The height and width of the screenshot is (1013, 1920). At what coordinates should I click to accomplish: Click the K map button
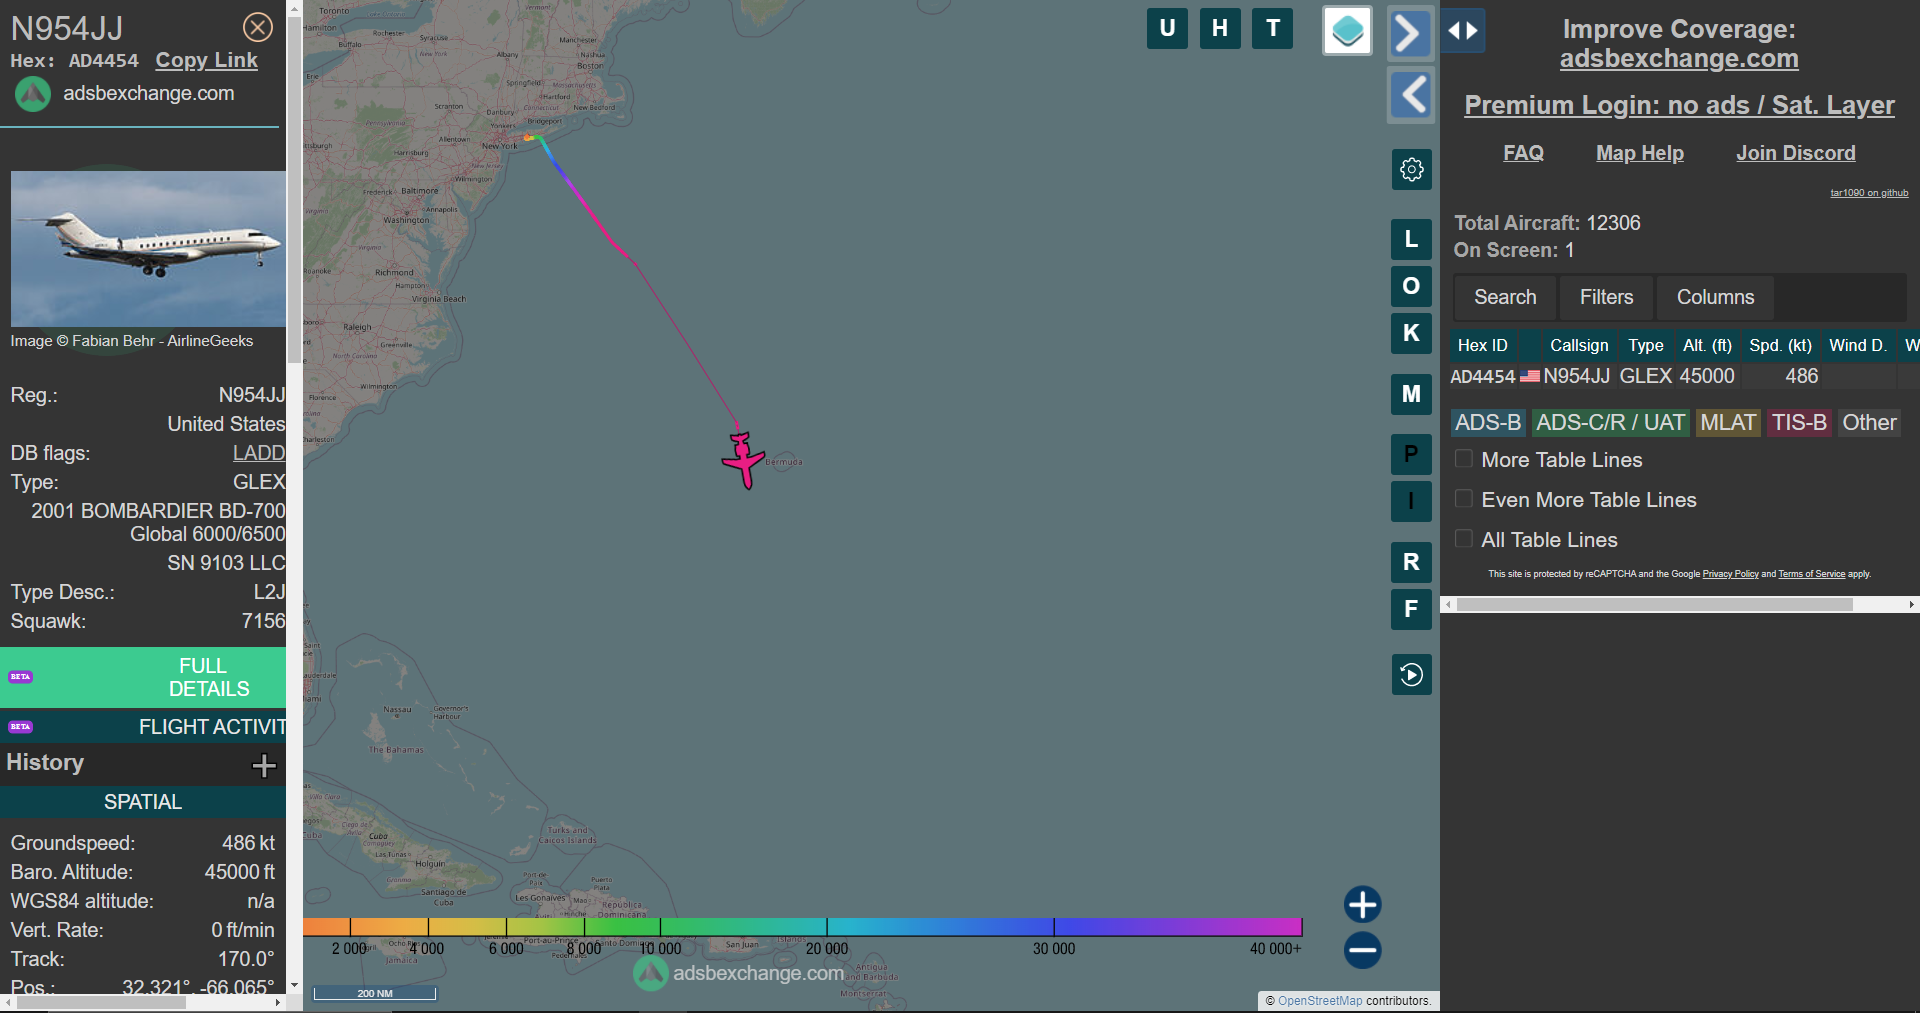(x=1411, y=333)
